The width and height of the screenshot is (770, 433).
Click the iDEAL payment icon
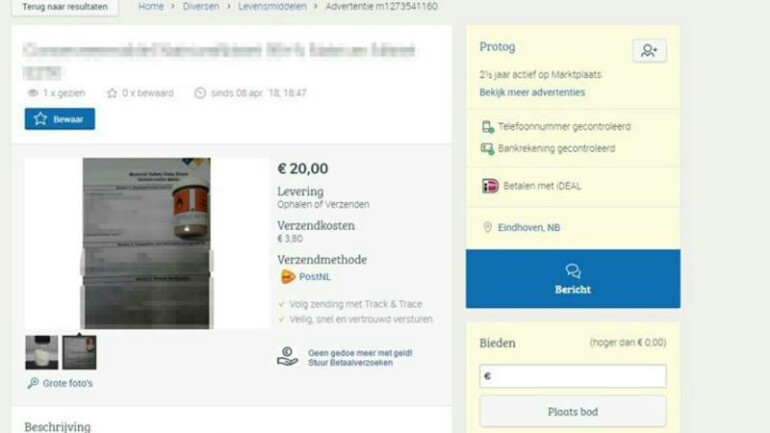[x=490, y=186]
